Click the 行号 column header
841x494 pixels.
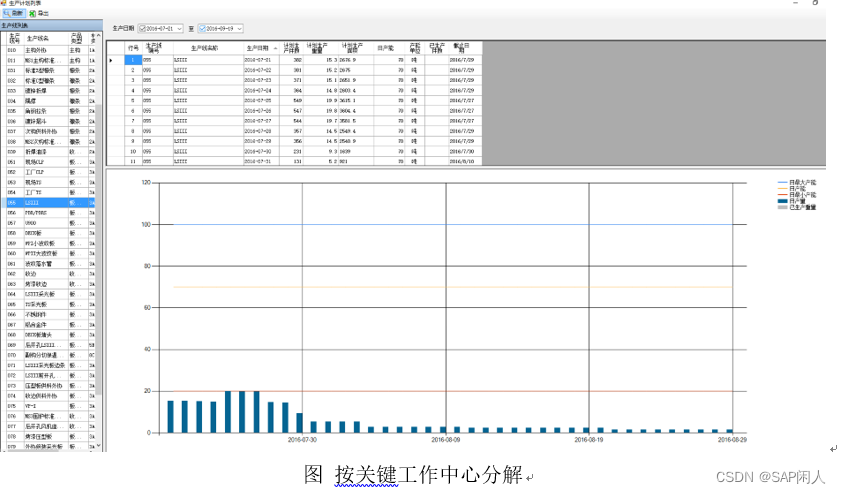133,48
